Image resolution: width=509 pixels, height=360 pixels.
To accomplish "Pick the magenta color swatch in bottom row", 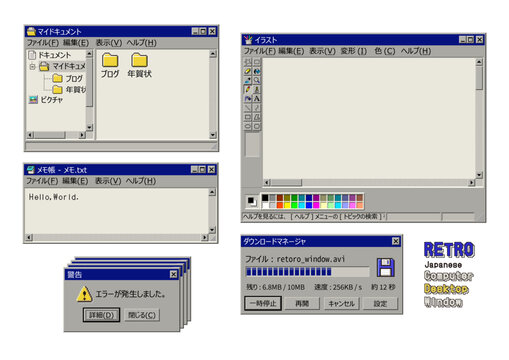I will [316, 205].
